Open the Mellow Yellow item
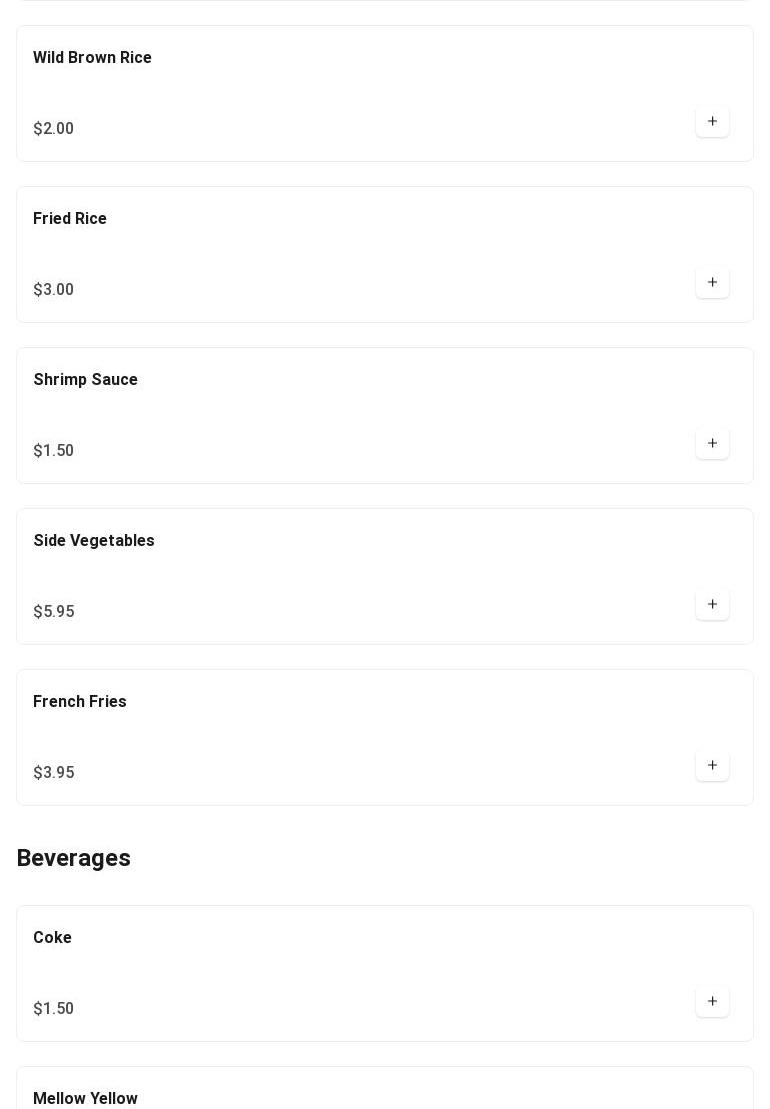 [x=86, y=1098]
